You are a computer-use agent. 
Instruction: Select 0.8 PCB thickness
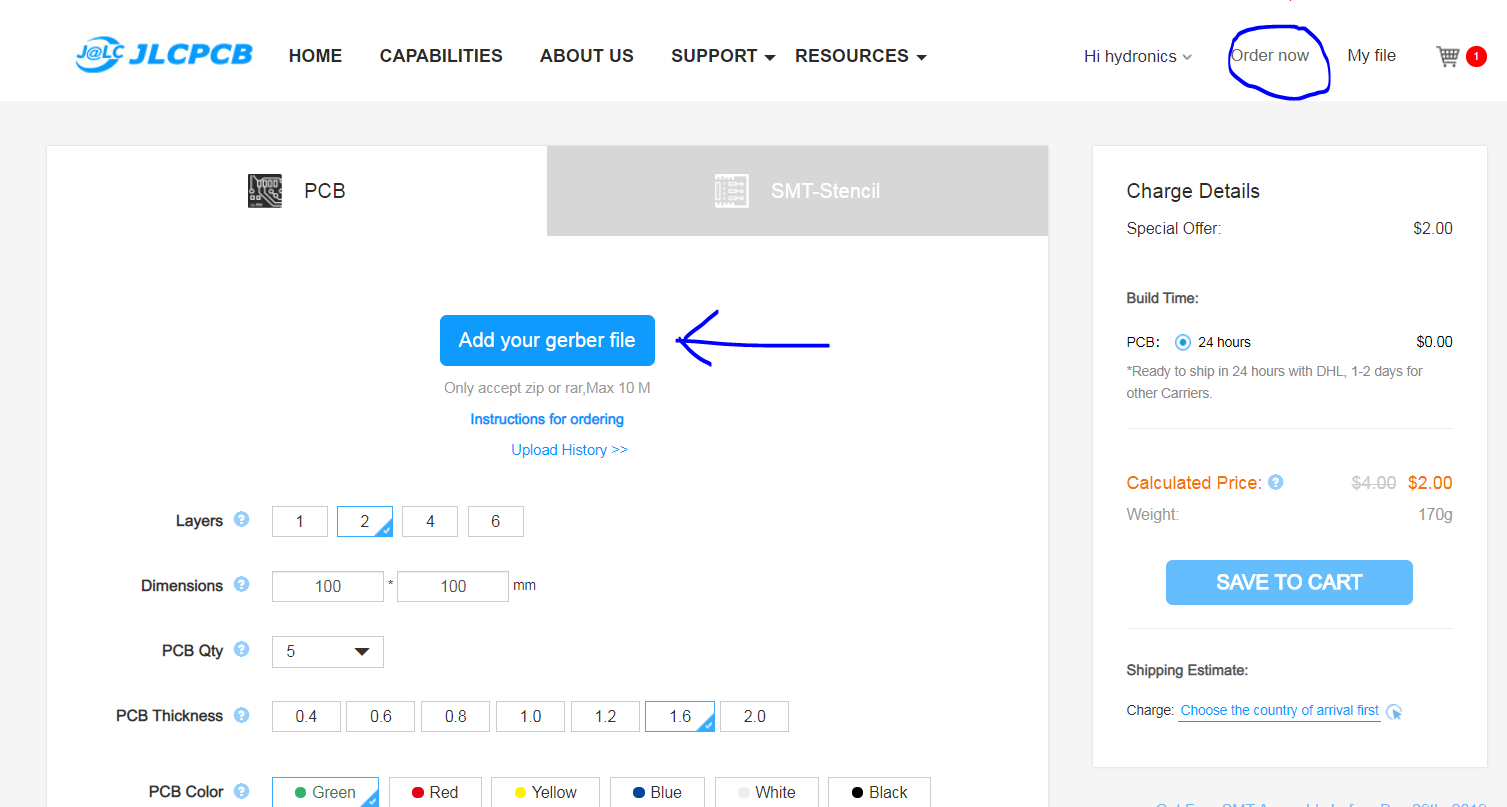pyautogui.click(x=455, y=716)
